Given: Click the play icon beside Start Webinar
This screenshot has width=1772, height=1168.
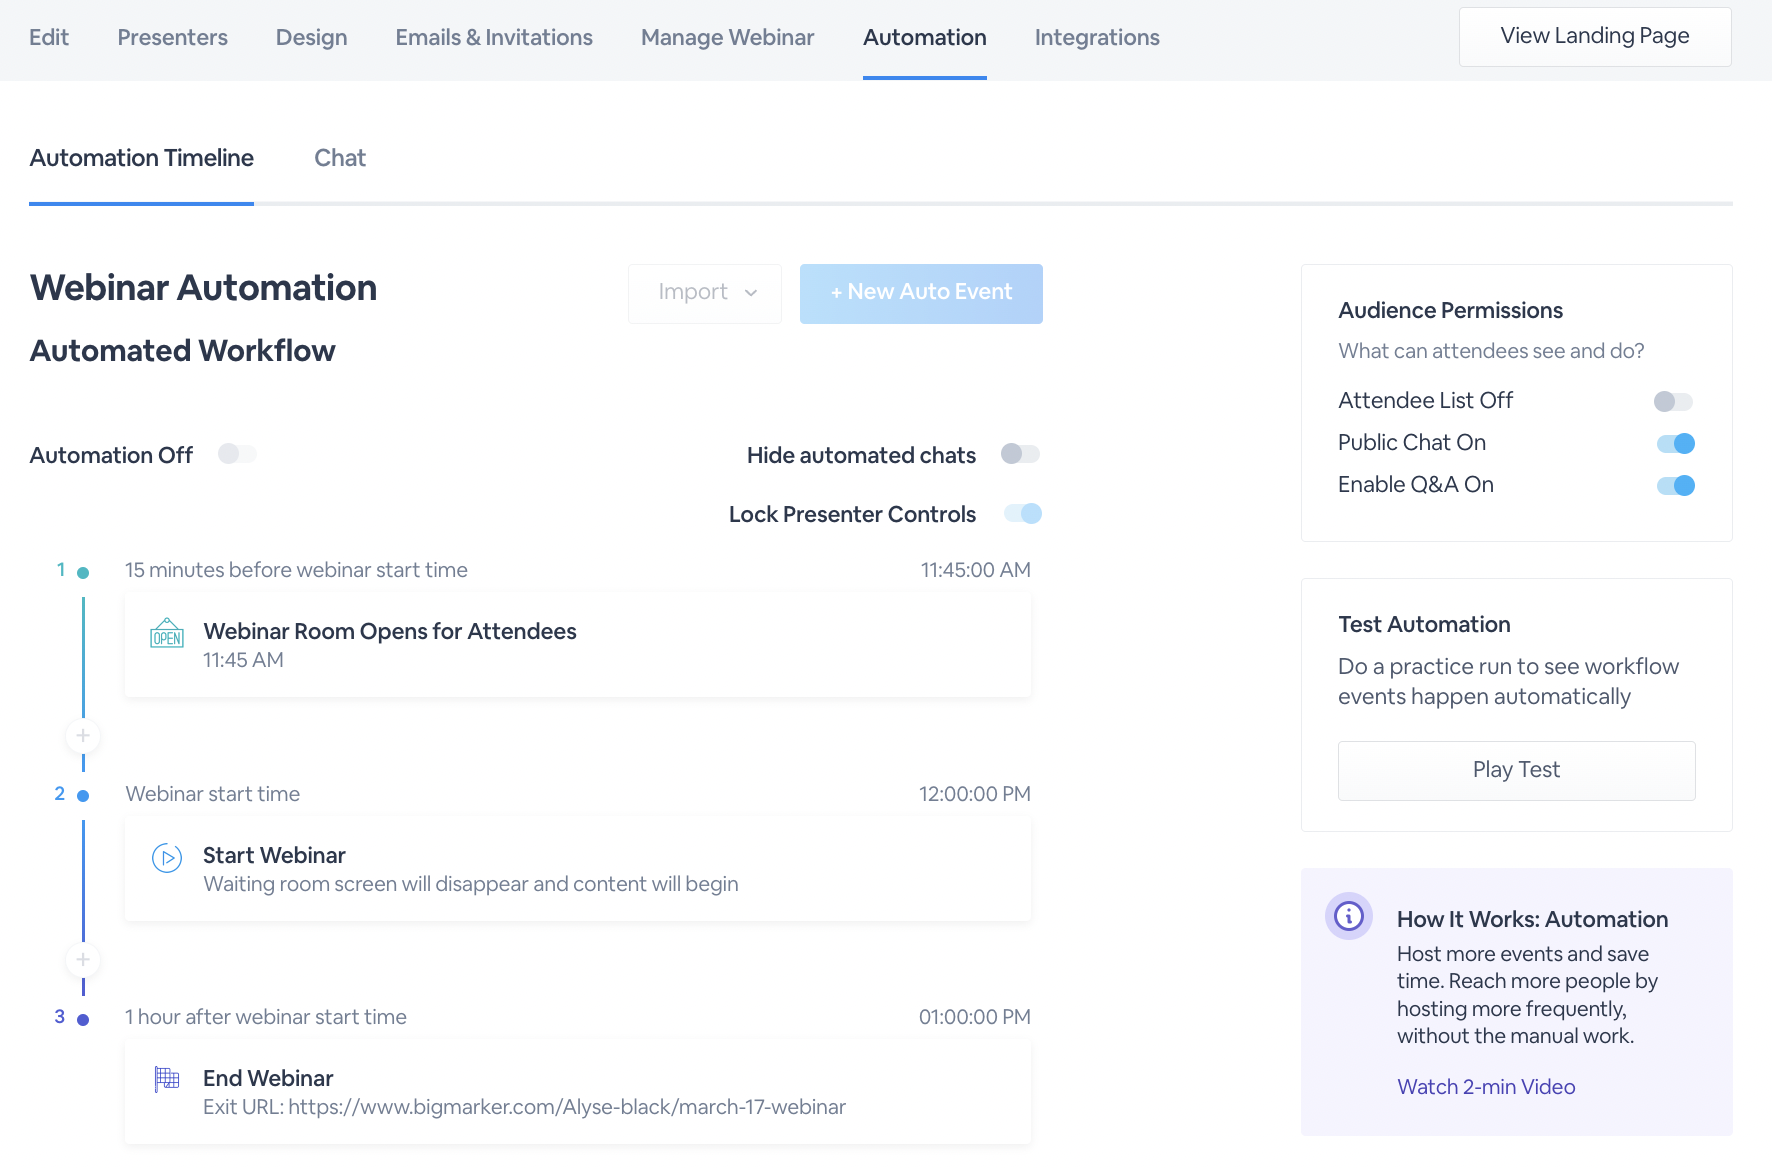Looking at the screenshot, I should point(166,857).
